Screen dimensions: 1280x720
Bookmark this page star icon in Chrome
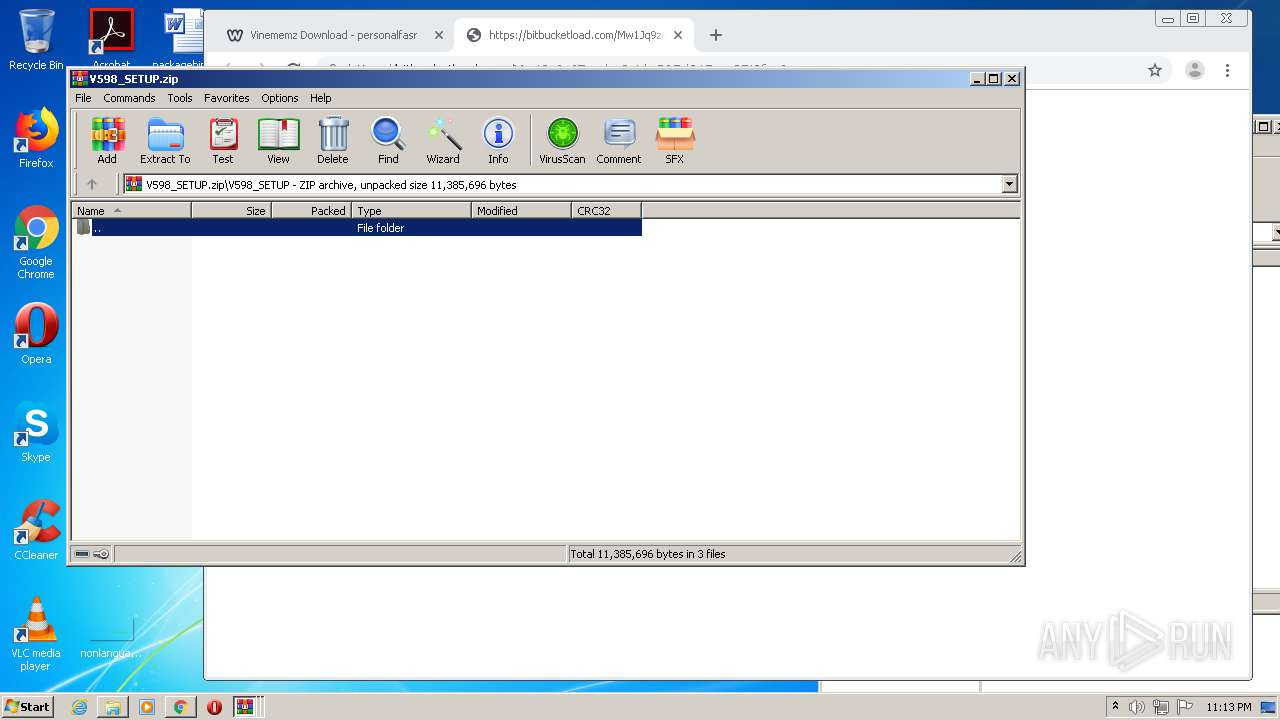tap(1155, 70)
